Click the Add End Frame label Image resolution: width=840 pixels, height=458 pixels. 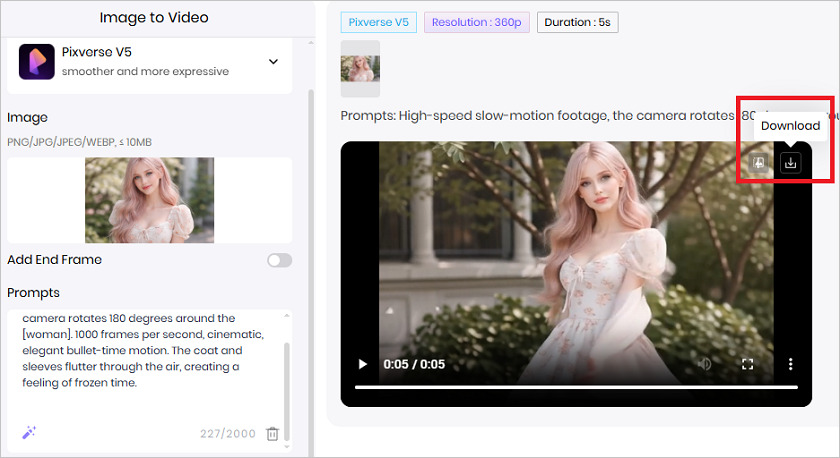55,260
